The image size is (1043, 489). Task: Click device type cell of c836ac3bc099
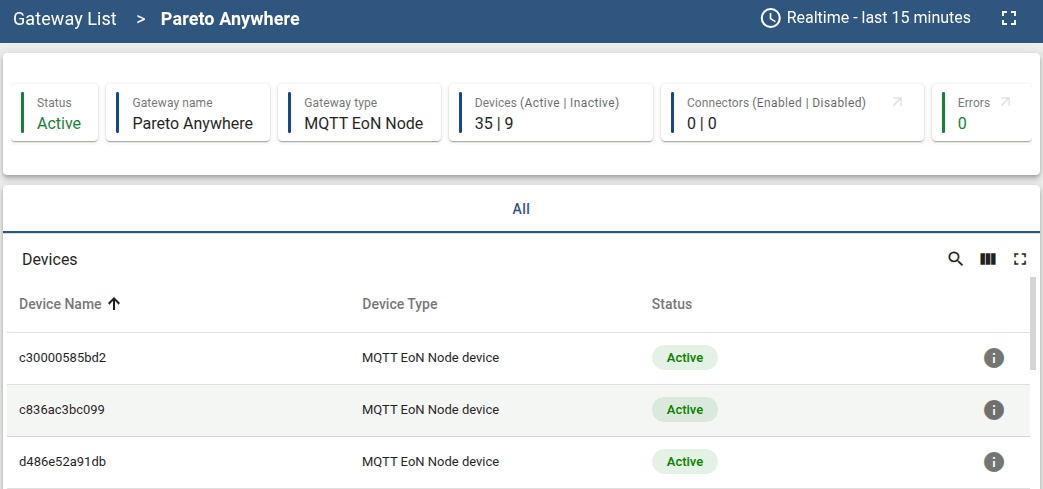(430, 410)
